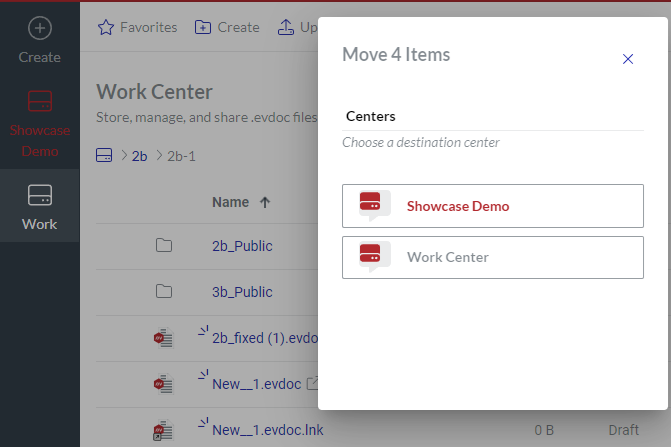This screenshot has height=447, width=671.
Task: Click shortcut file icon for New__1.evdoc.lnk
Action: [163, 430]
